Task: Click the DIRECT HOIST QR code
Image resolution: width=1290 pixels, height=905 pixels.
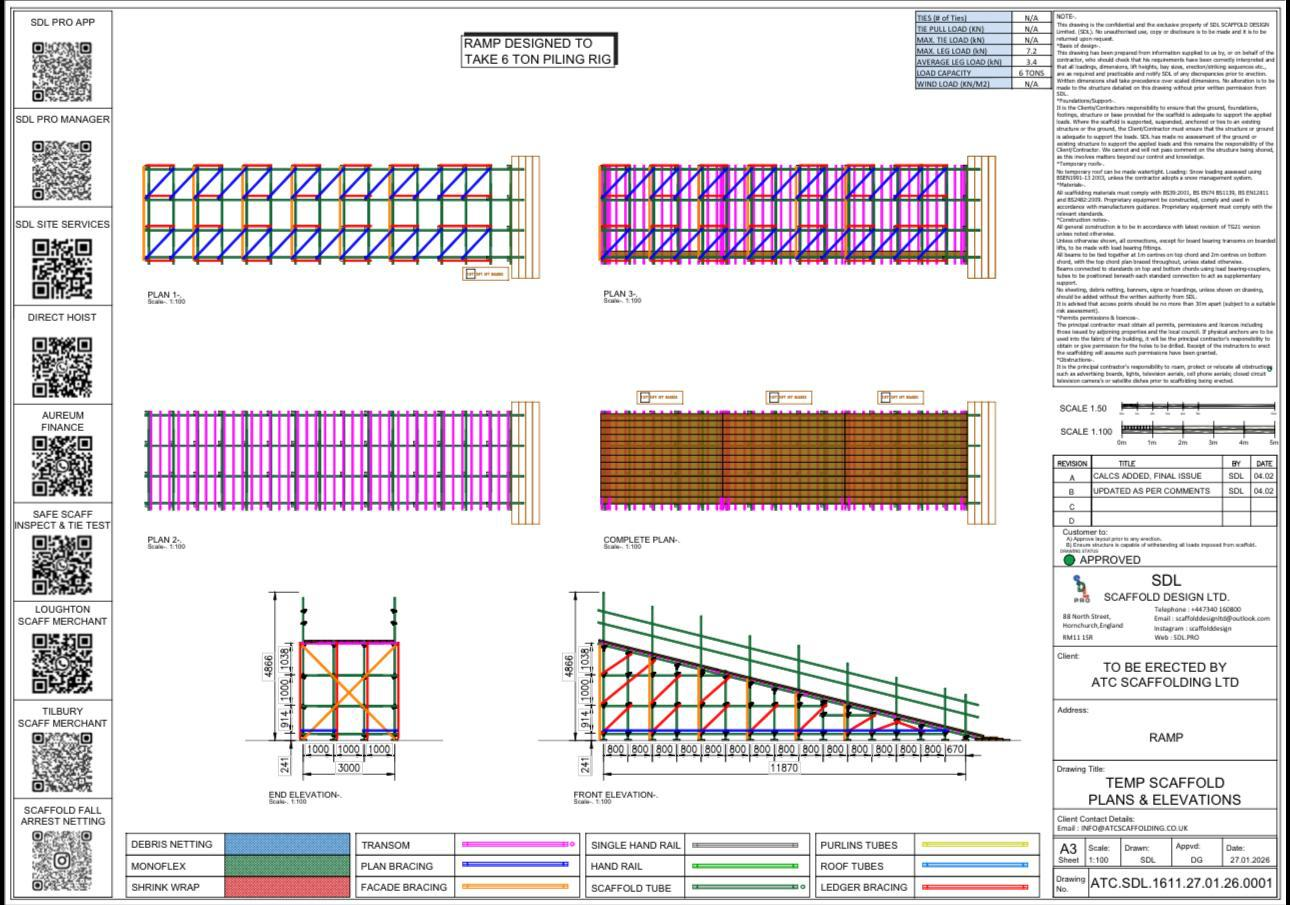Action: point(62,367)
